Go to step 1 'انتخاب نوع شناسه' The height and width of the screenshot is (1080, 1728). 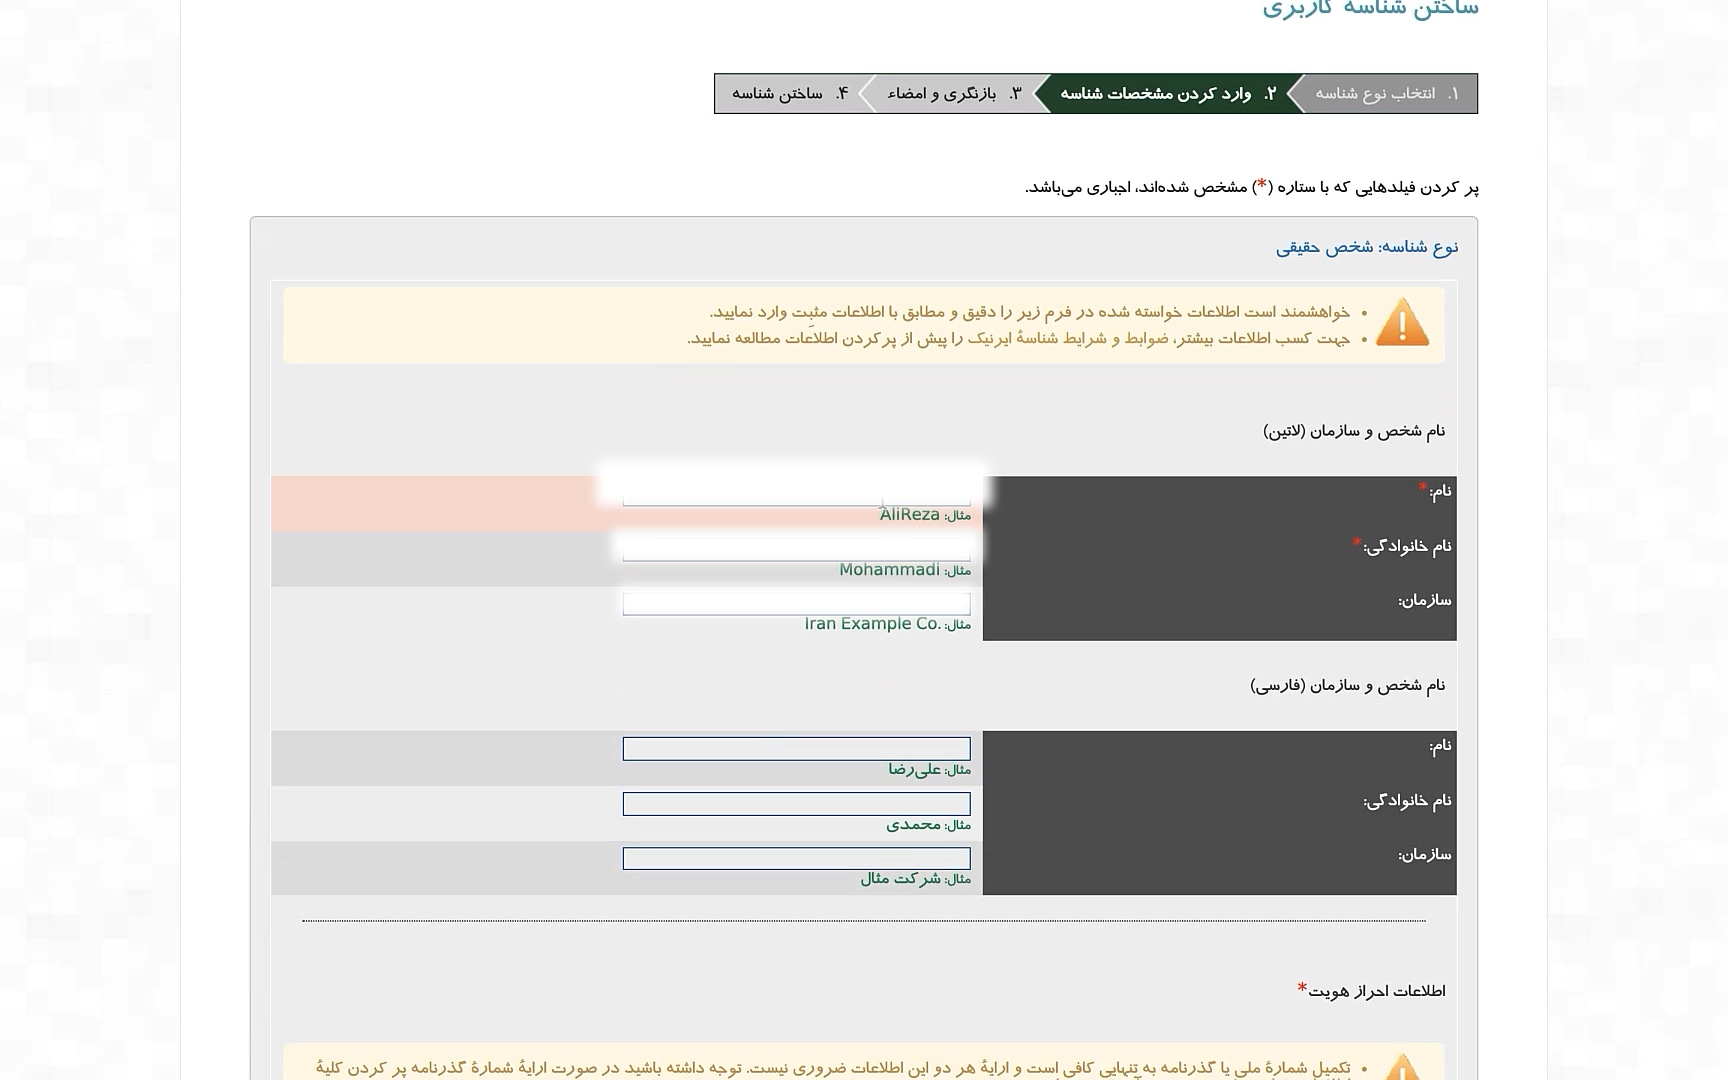coord(1386,94)
